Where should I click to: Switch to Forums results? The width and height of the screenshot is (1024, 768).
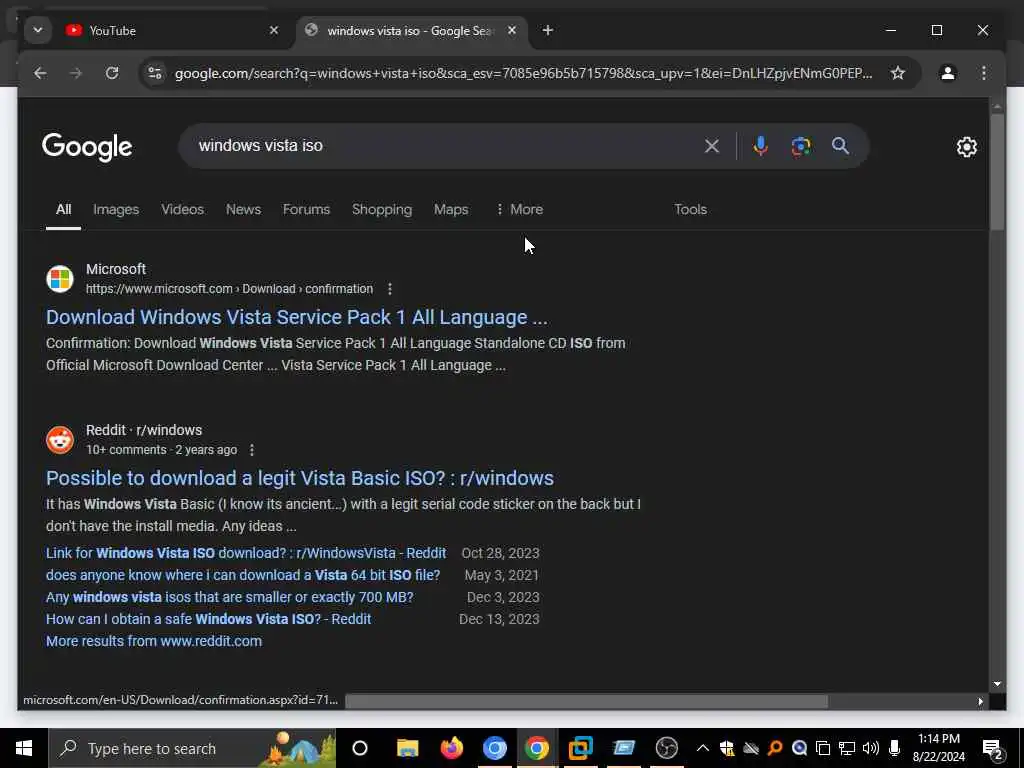tap(306, 210)
